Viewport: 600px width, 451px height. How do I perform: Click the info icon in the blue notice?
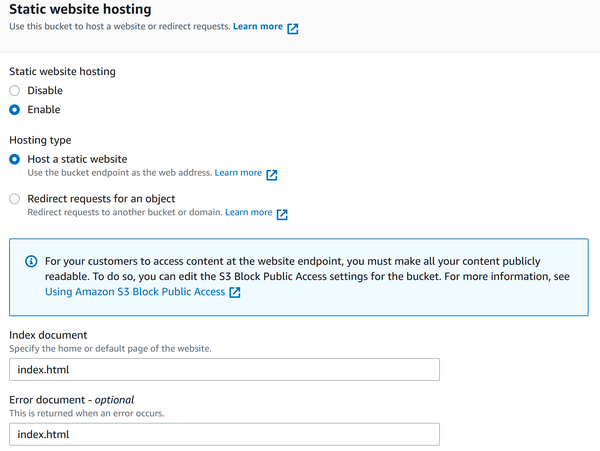pos(28,260)
